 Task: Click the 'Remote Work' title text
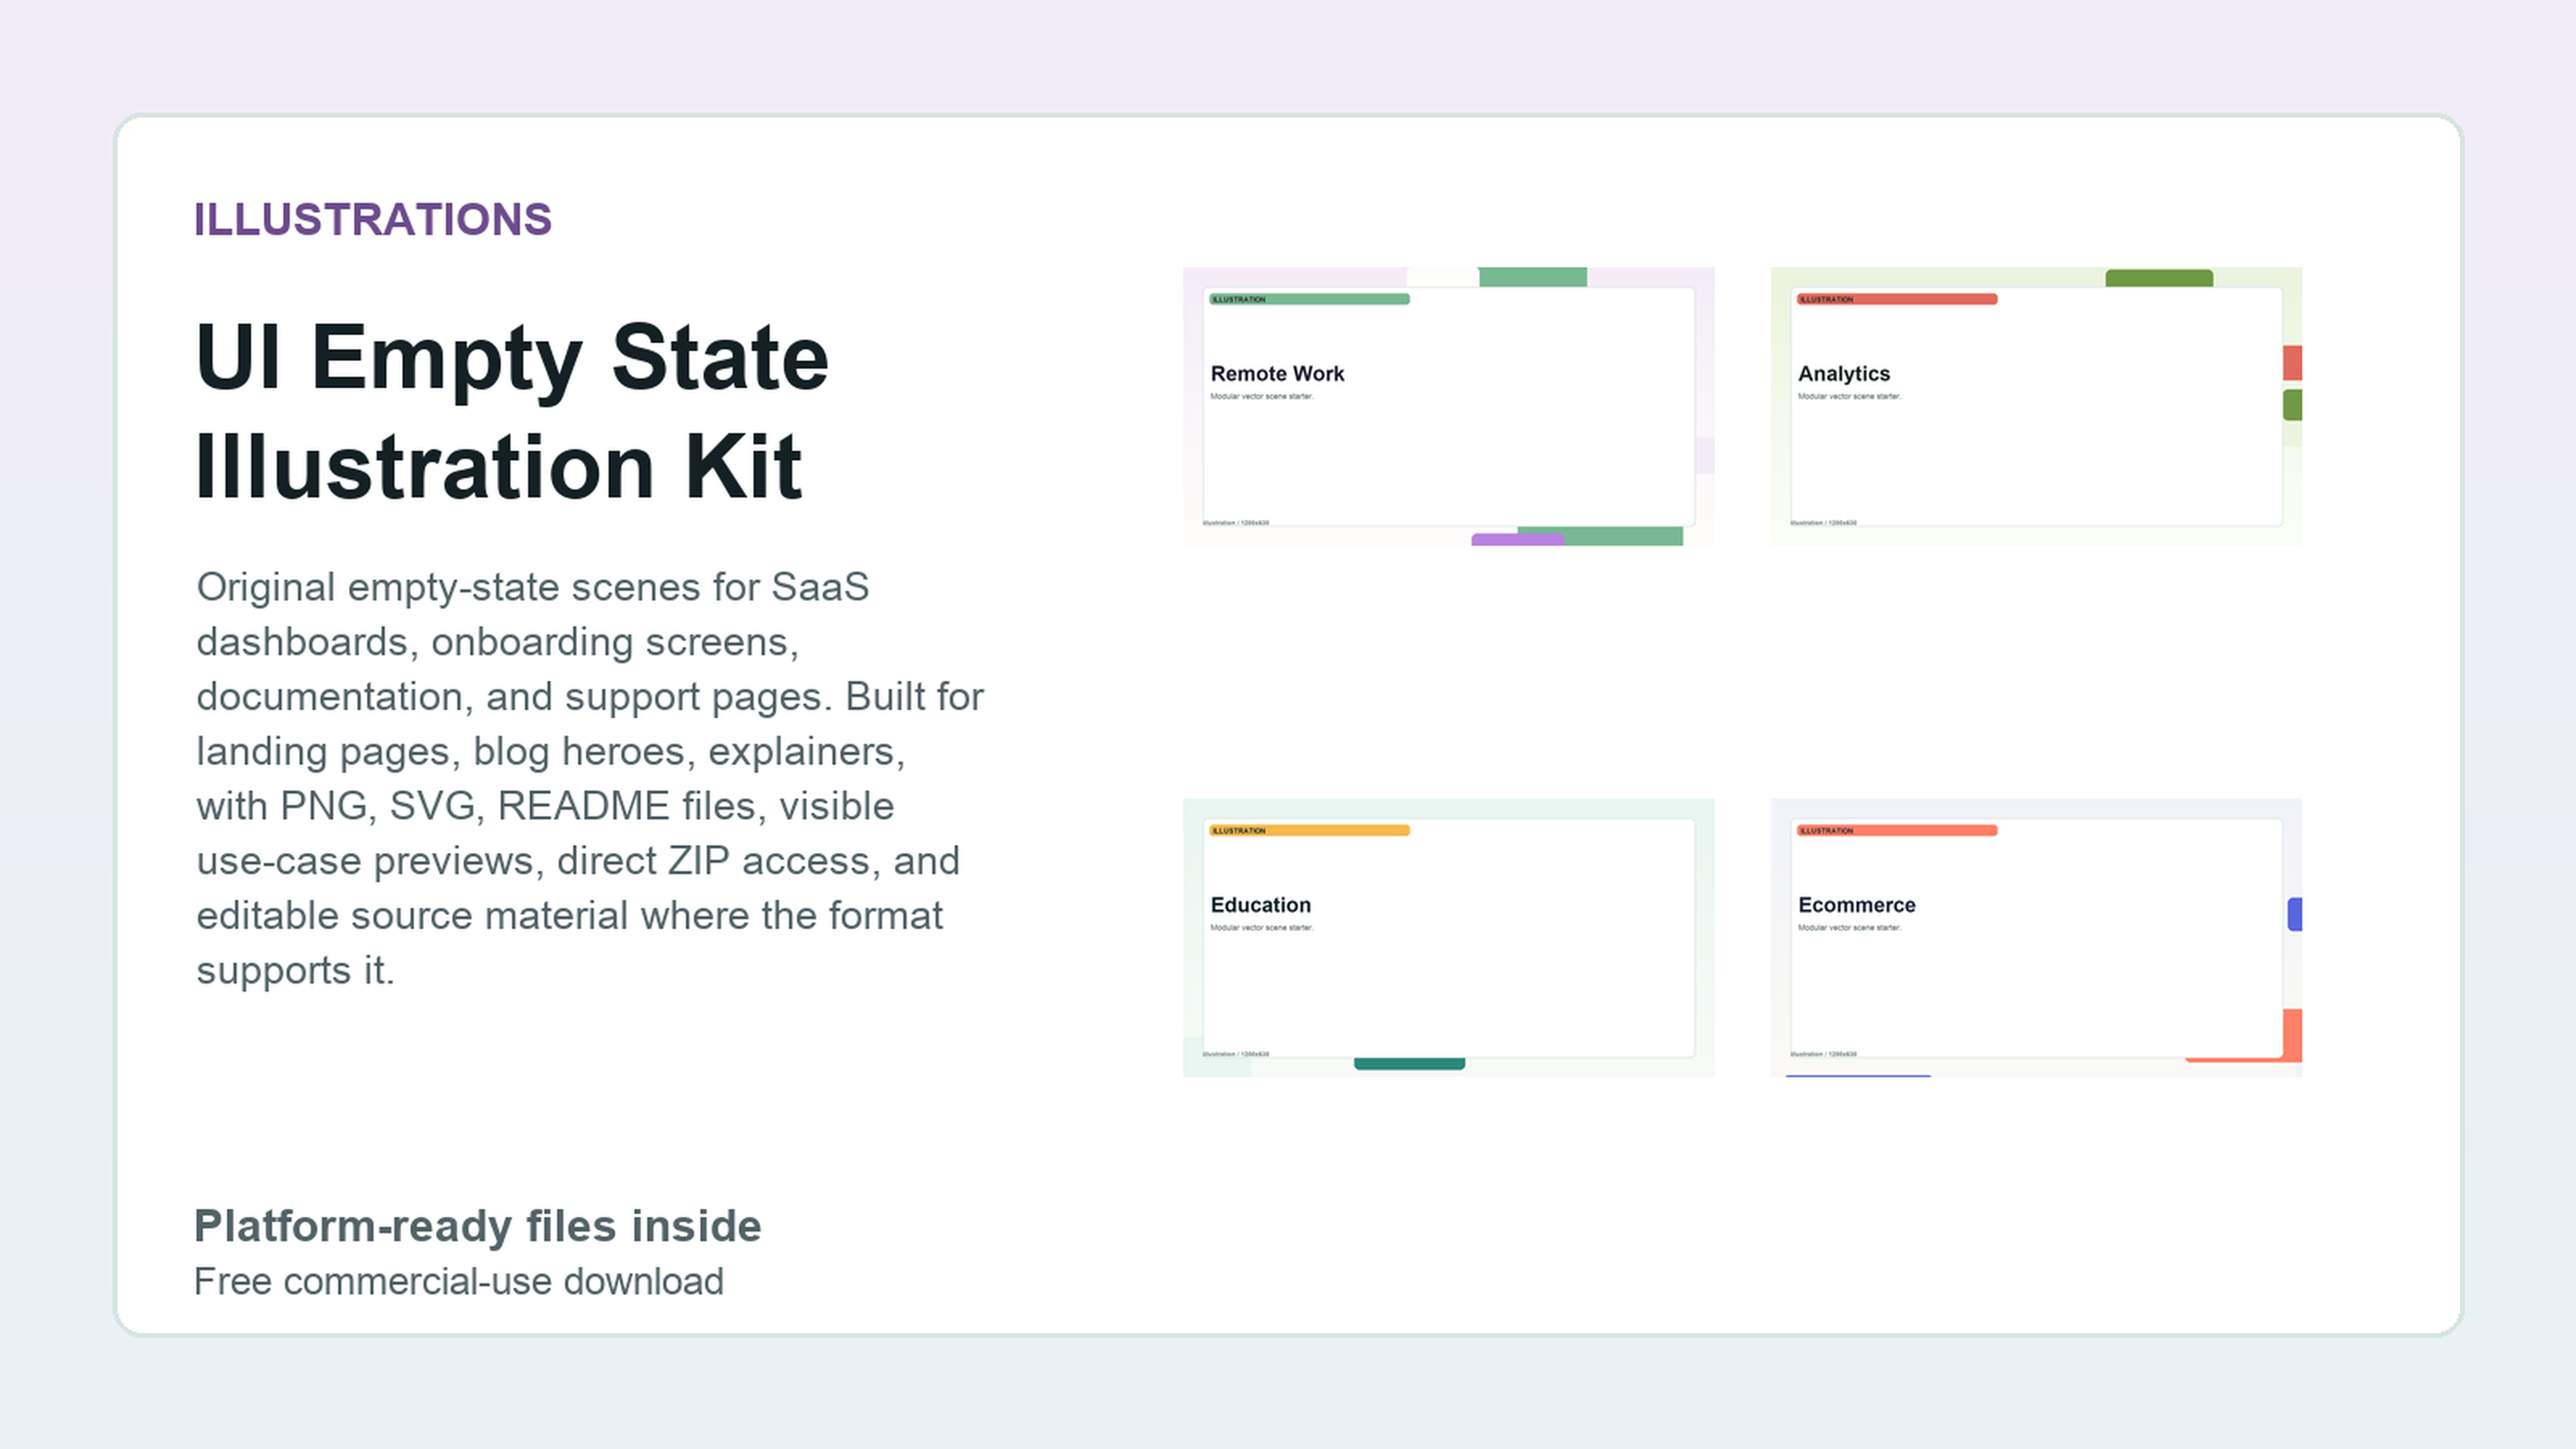(1277, 373)
